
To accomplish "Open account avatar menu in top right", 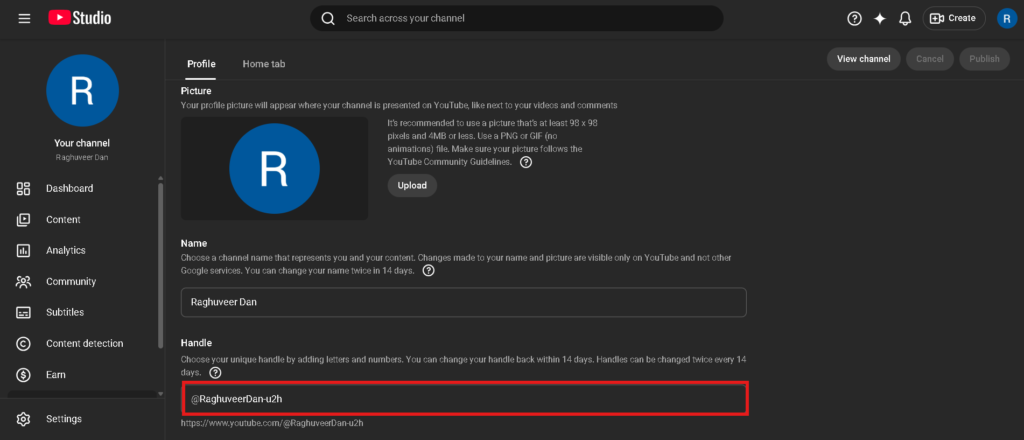I will coord(1007,18).
